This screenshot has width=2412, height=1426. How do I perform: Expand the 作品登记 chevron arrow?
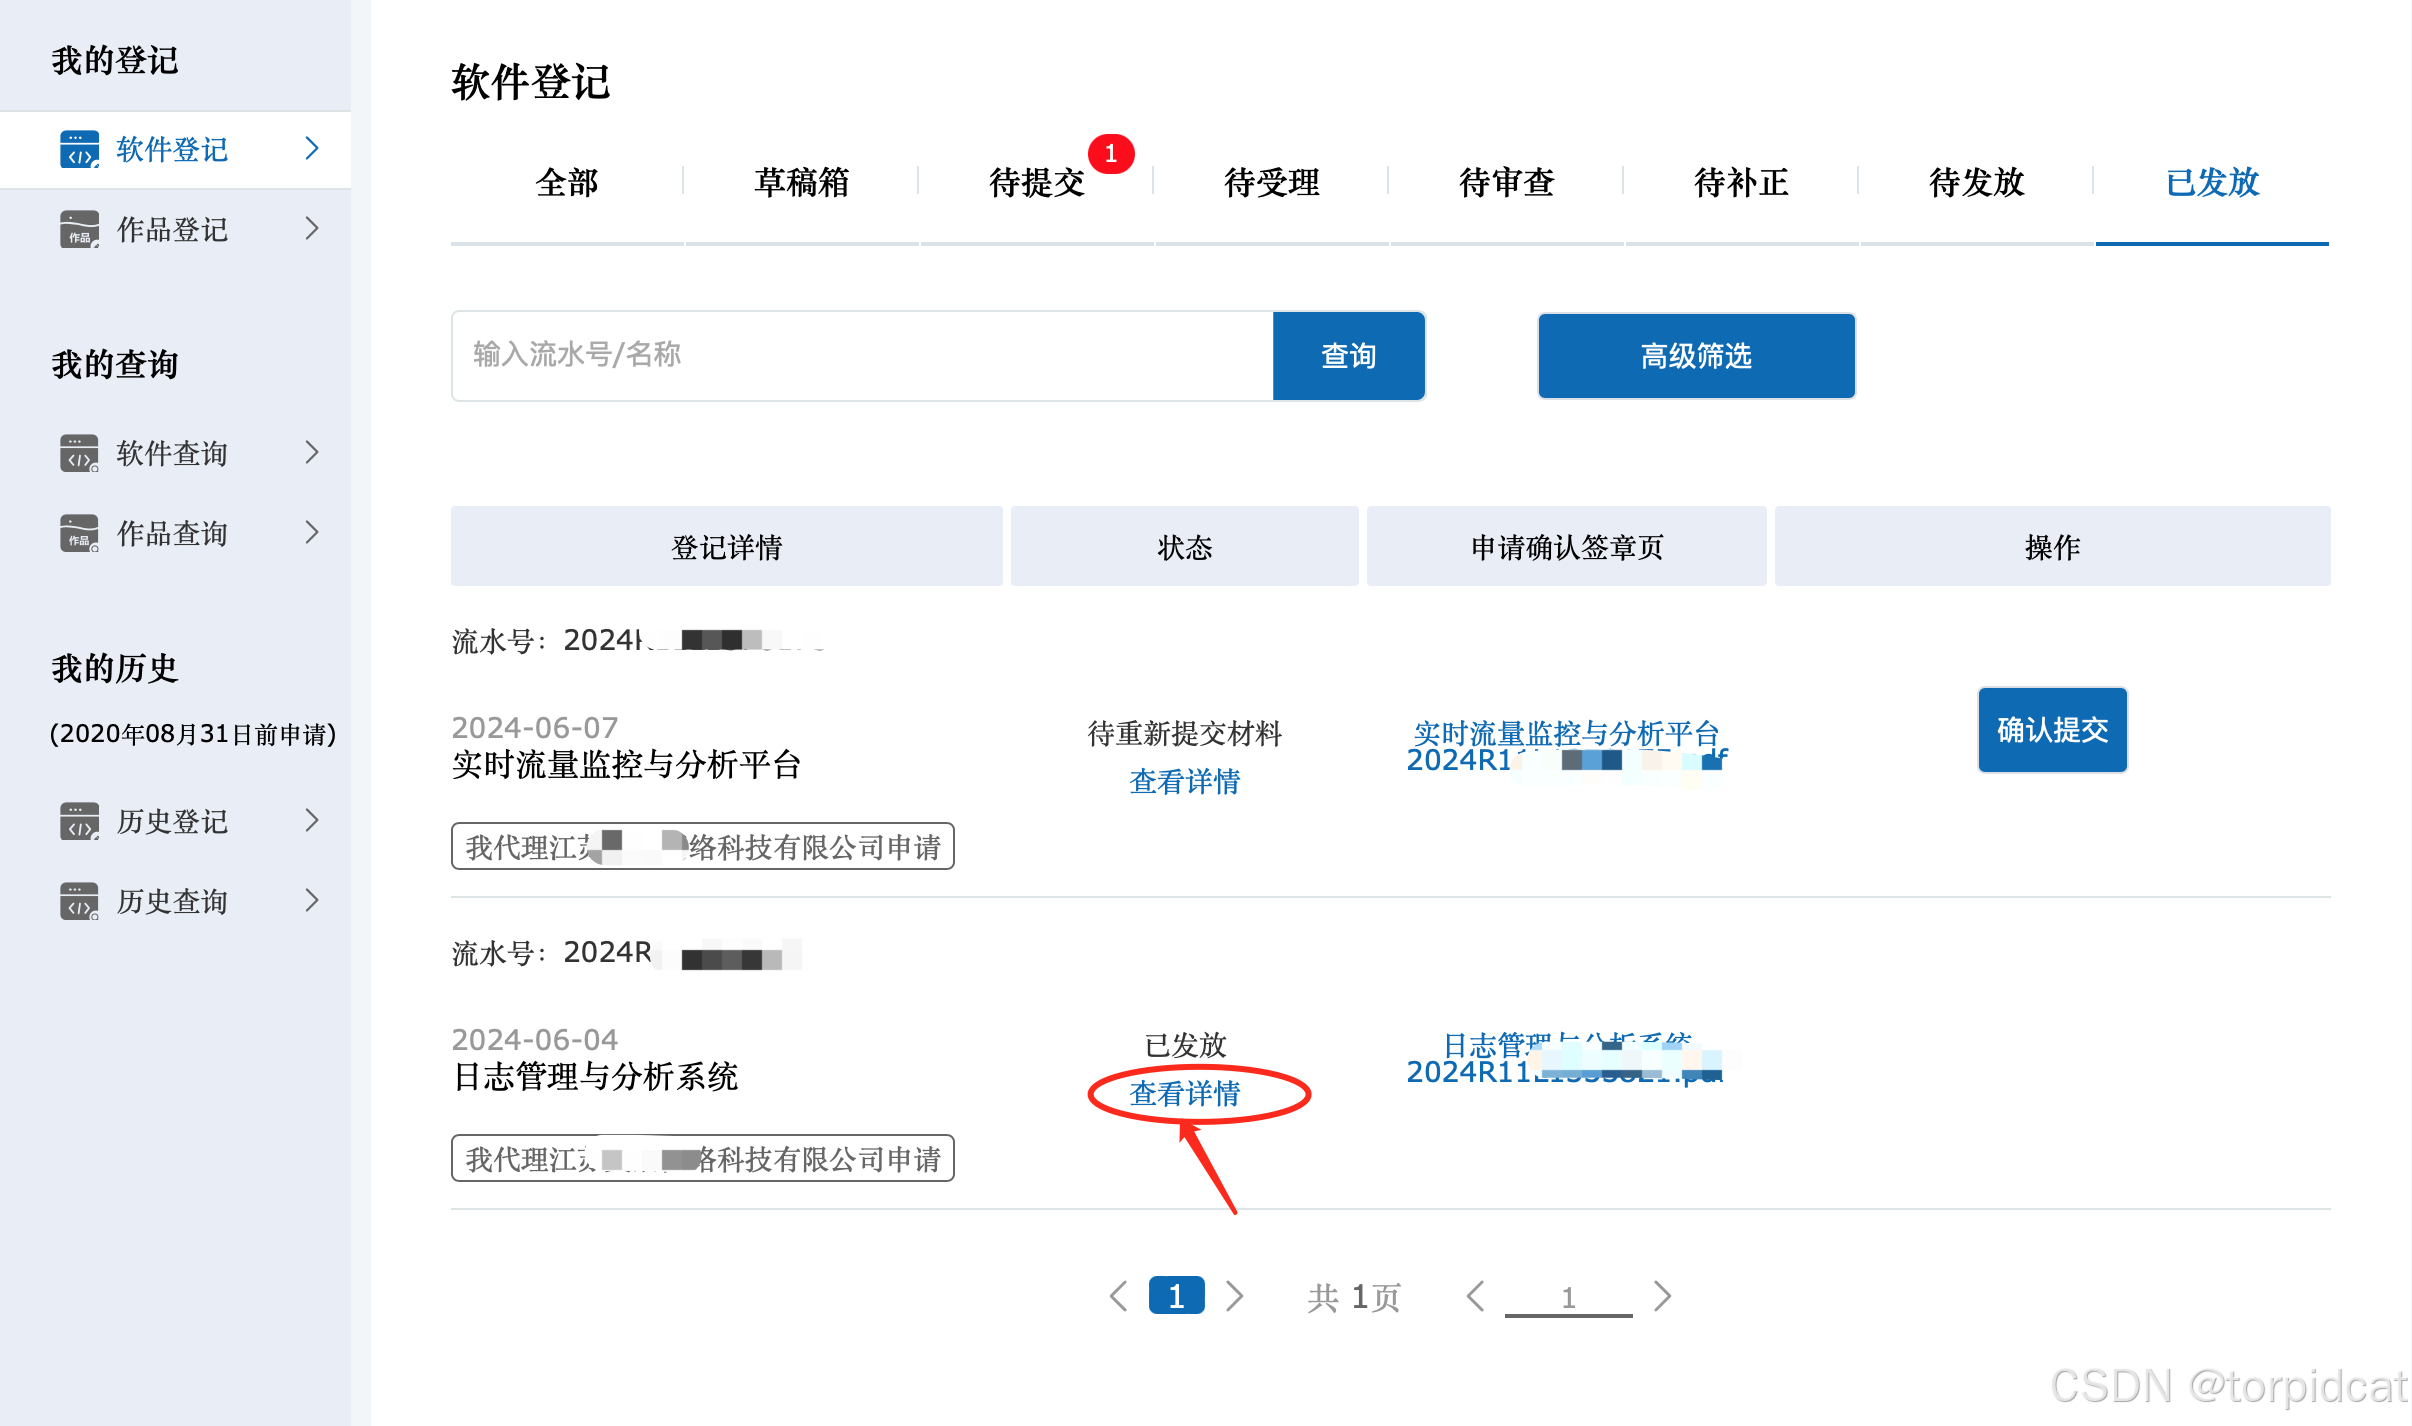point(312,229)
